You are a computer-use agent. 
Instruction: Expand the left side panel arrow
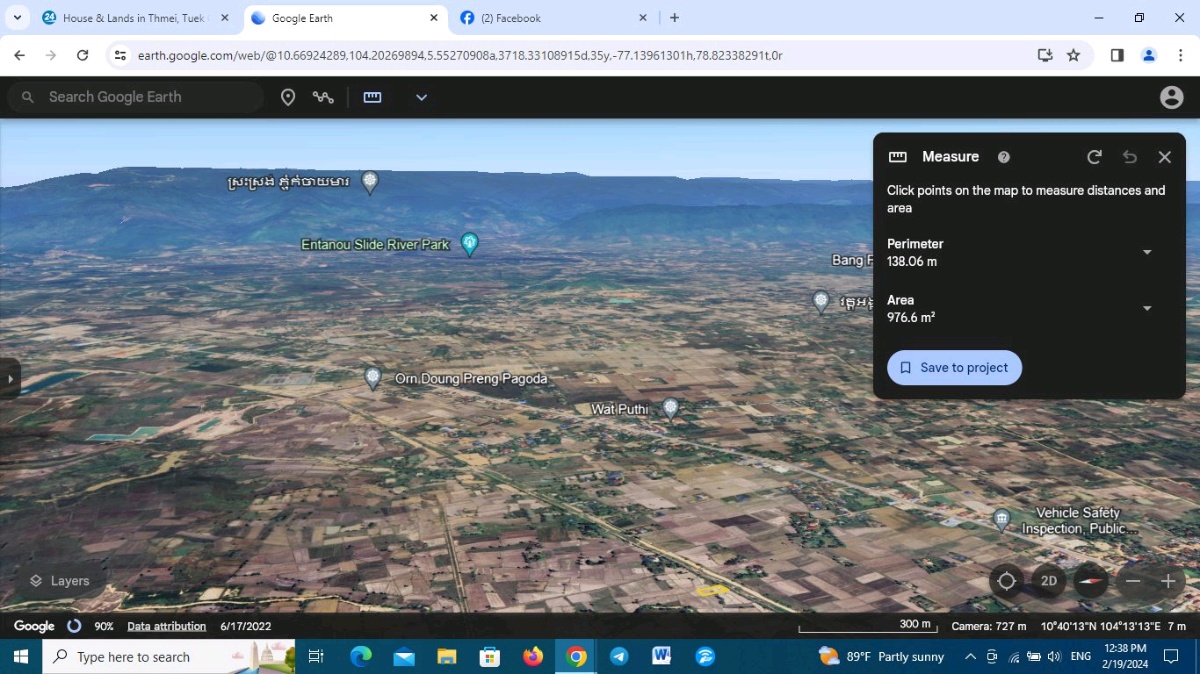(10, 379)
